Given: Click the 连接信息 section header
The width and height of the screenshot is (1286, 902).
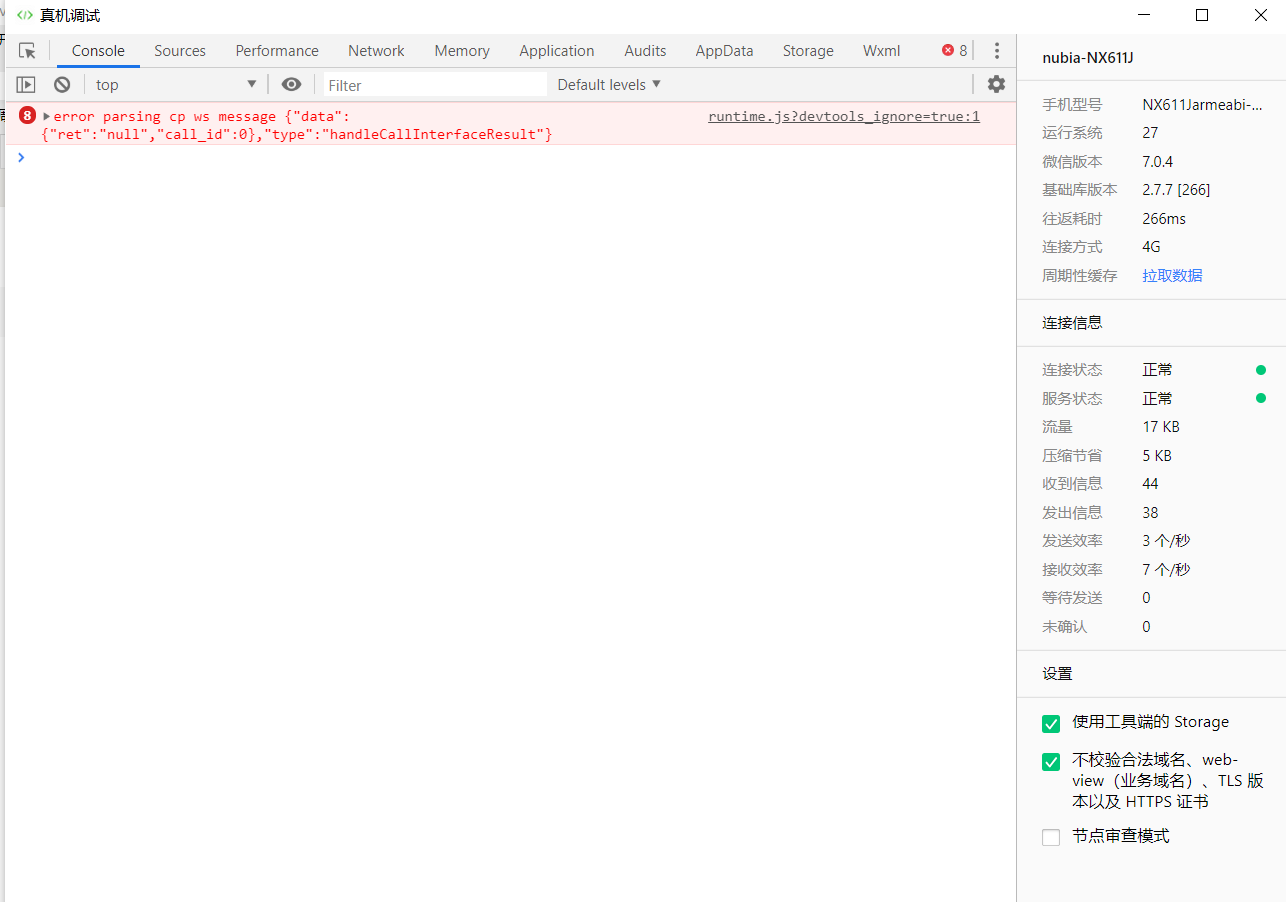Looking at the screenshot, I should coord(1072,323).
